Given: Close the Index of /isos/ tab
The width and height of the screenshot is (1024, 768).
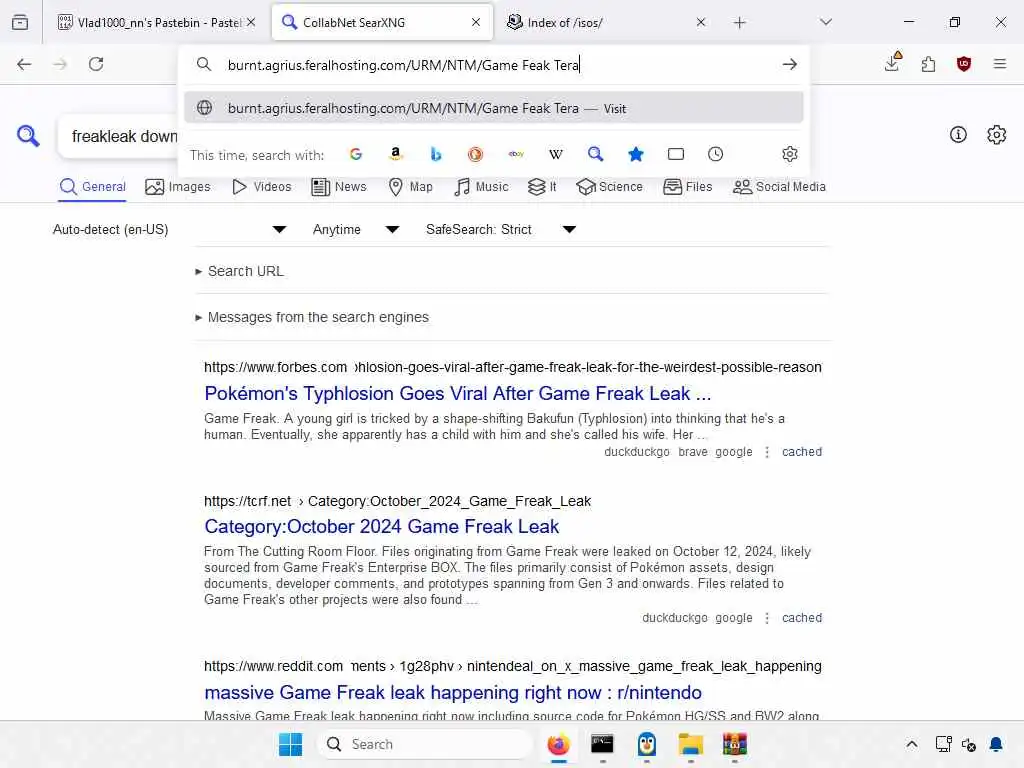Looking at the screenshot, I should click(x=701, y=22).
